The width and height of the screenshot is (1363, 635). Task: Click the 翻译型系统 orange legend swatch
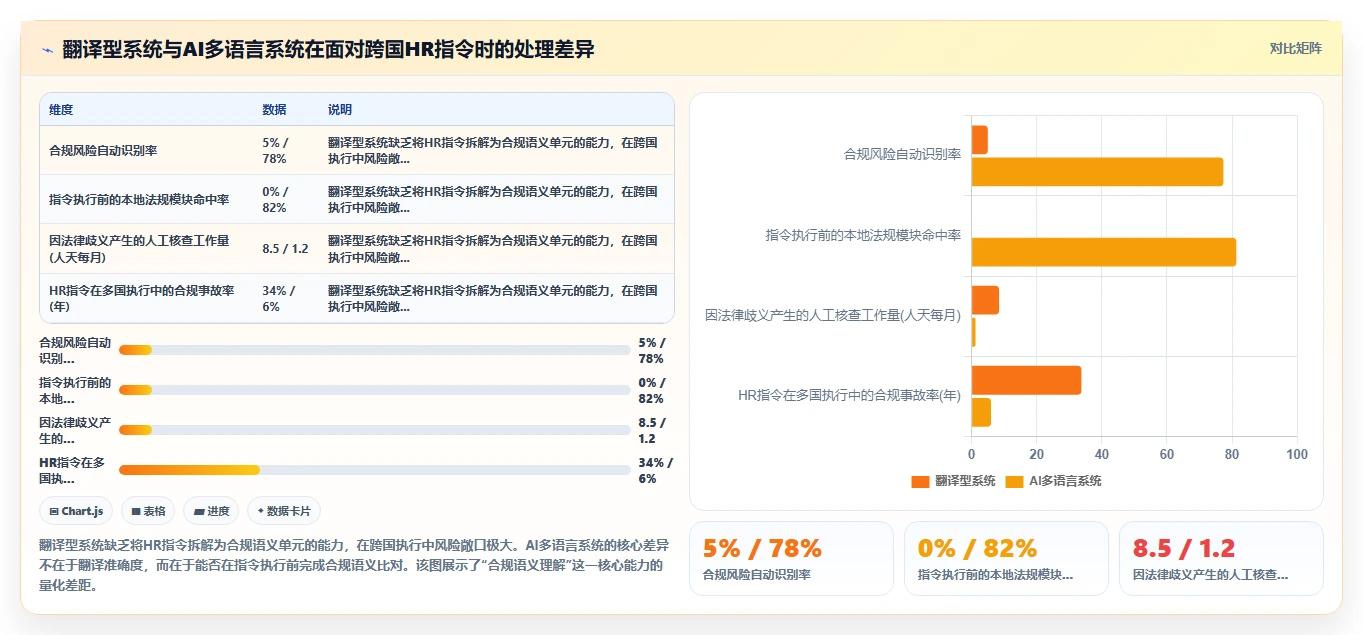click(x=920, y=481)
